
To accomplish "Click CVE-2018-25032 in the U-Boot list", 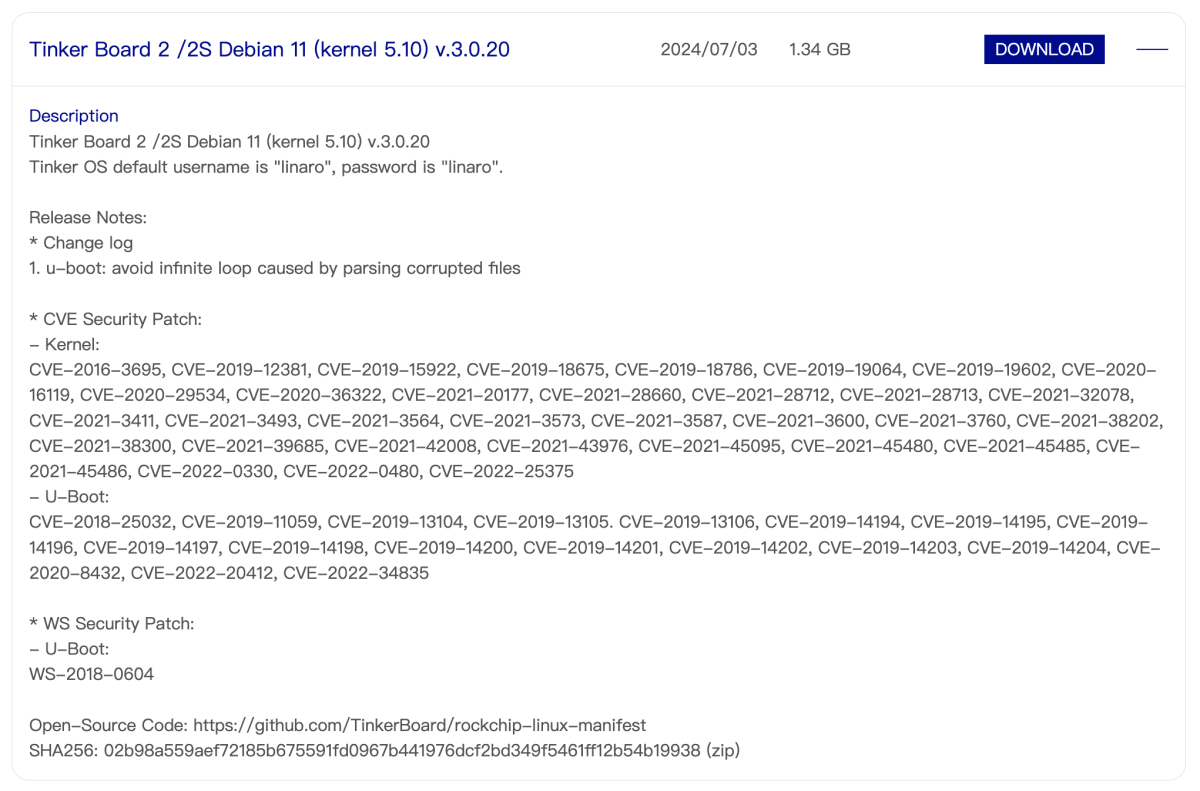I will [x=101, y=522].
